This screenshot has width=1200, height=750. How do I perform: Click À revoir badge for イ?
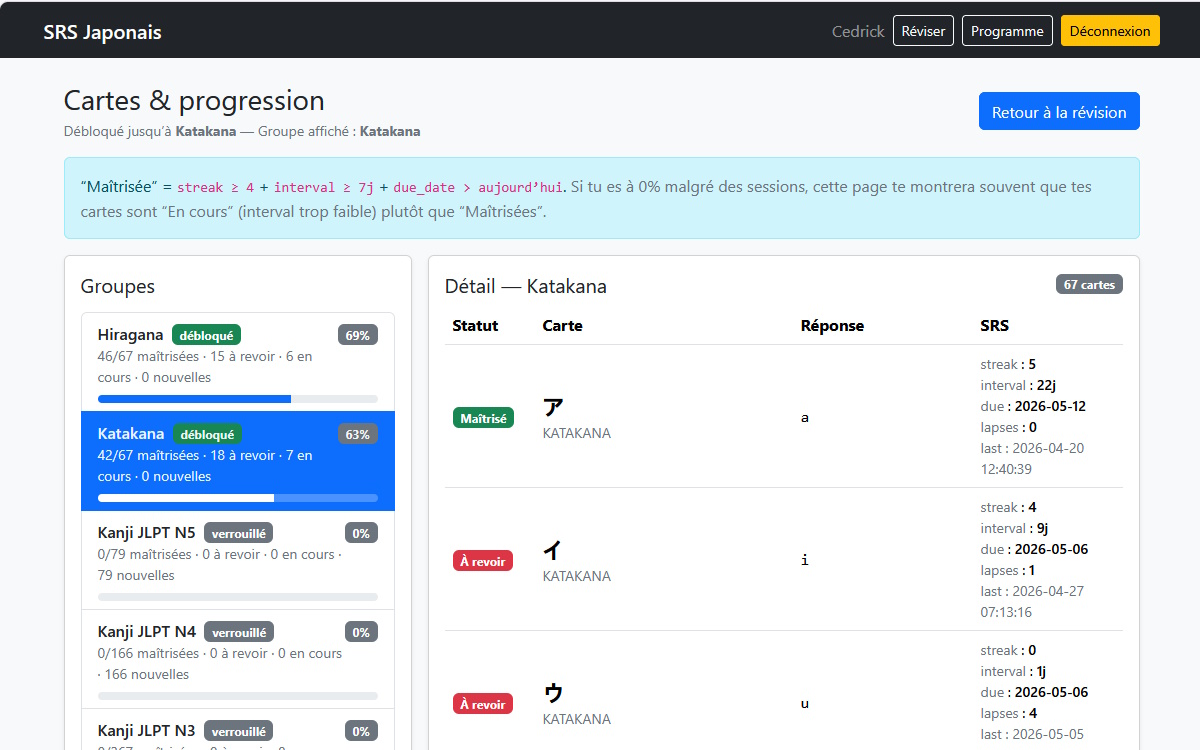[x=483, y=561]
